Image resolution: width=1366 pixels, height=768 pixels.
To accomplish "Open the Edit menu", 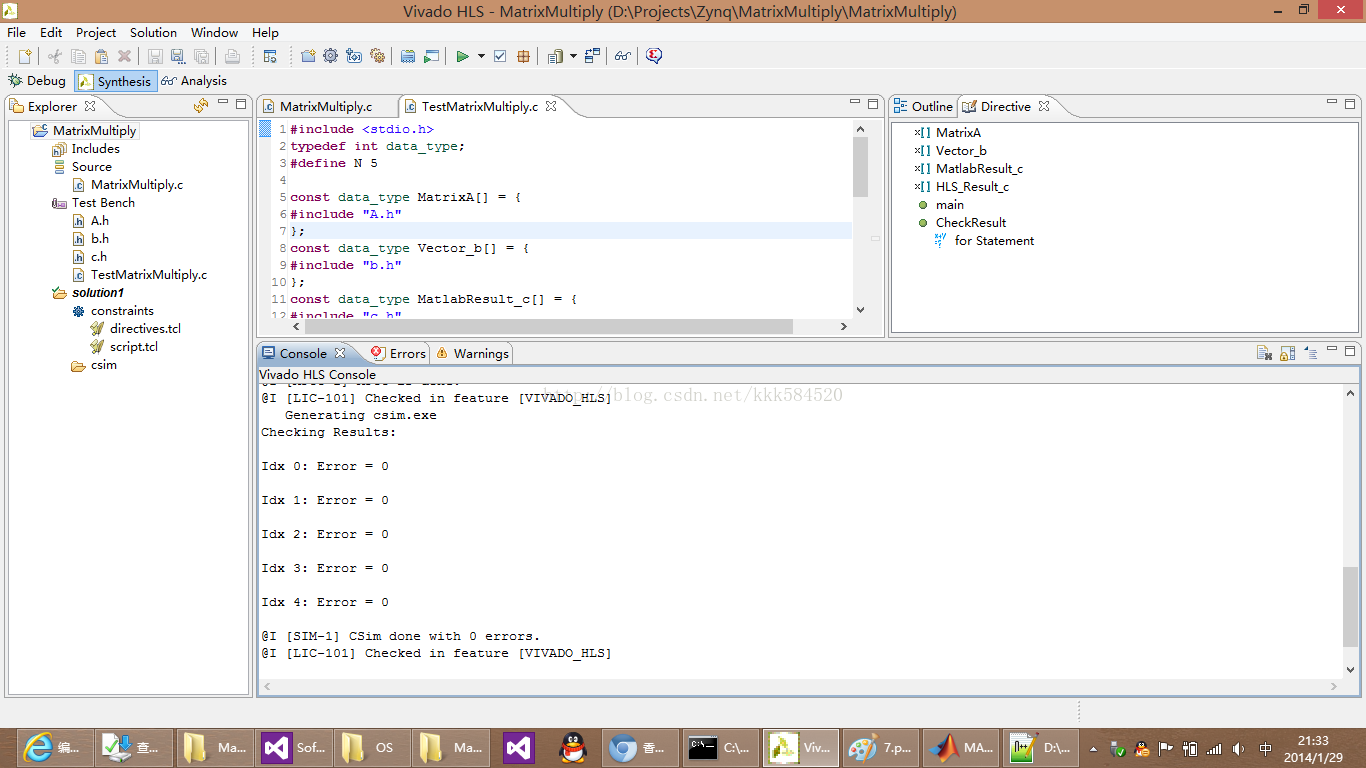I will [x=51, y=32].
